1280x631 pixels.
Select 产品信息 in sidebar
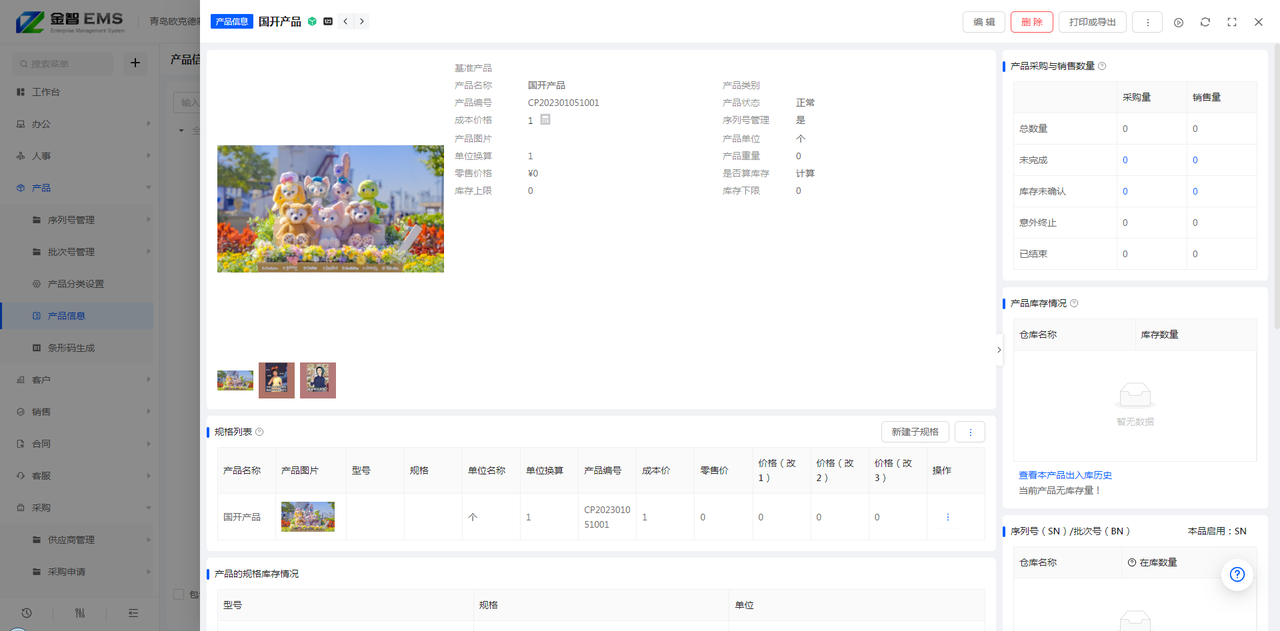(77, 316)
